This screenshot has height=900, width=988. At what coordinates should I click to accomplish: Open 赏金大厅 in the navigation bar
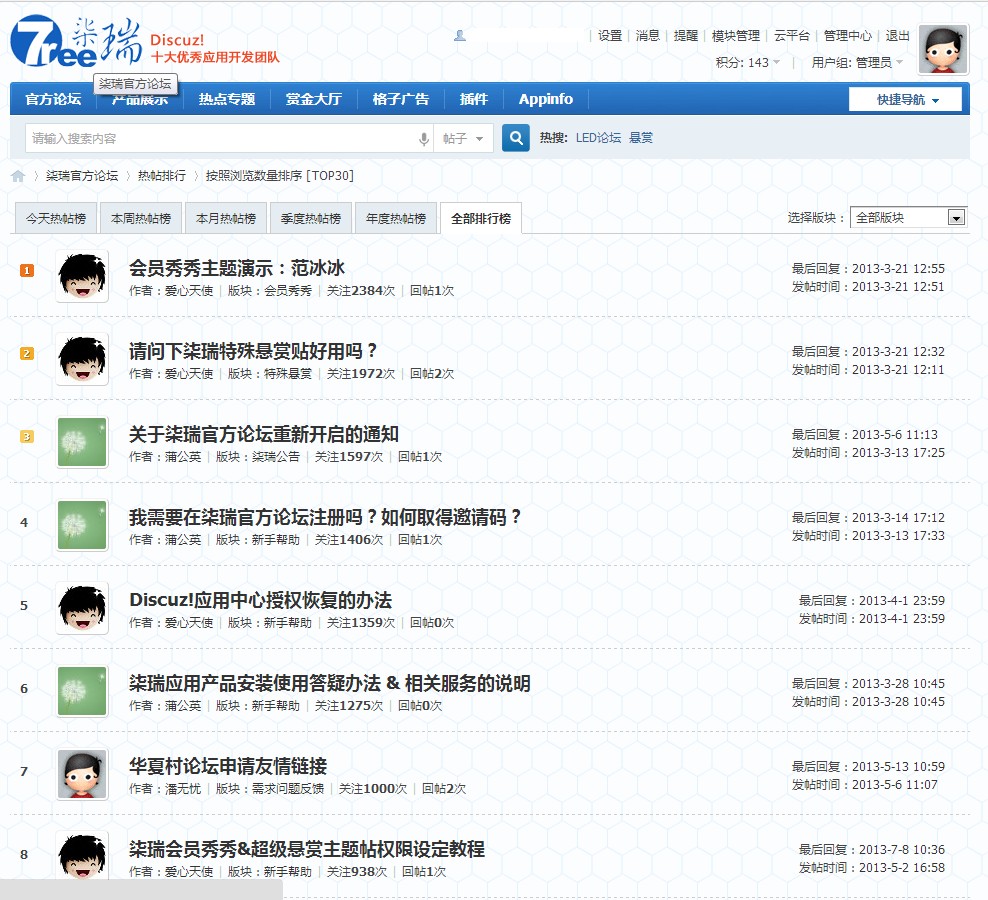[x=313, y=99]
